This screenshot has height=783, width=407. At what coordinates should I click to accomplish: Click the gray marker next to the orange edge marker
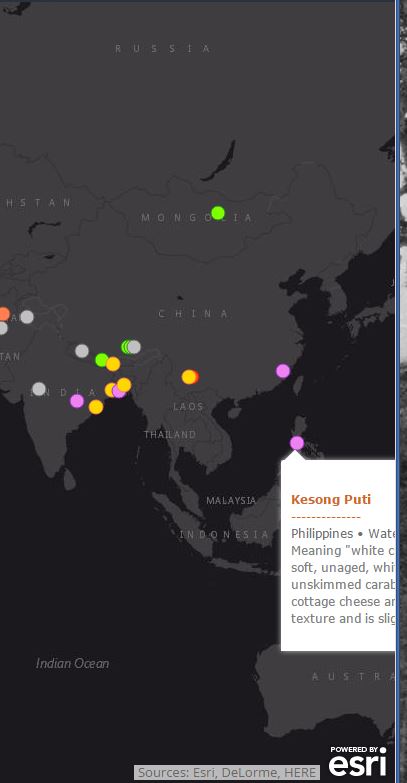[27, 317]
